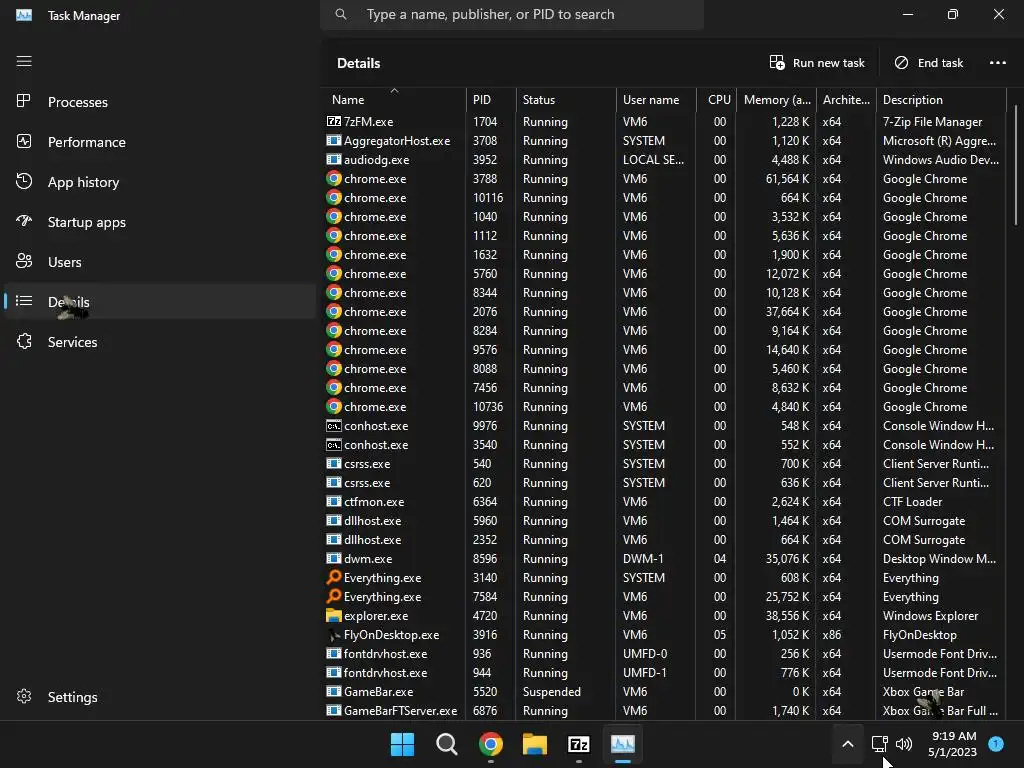Sort by the Status column header
The image size is (1024, 768).
click(566, 99)
